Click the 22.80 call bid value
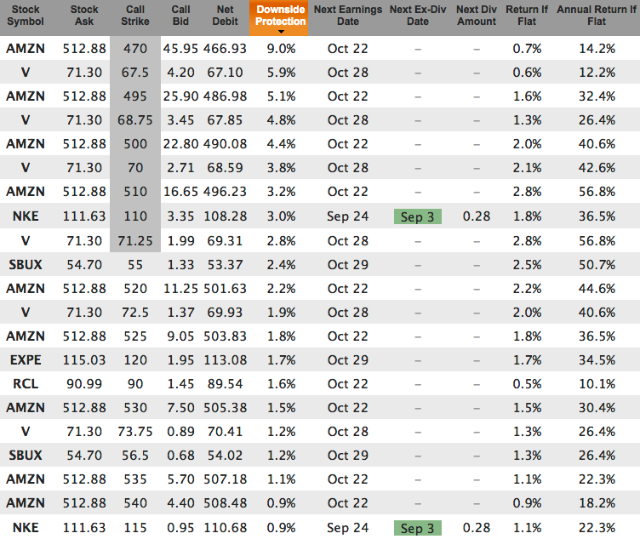The image size is (640, 539). (180, 144)
